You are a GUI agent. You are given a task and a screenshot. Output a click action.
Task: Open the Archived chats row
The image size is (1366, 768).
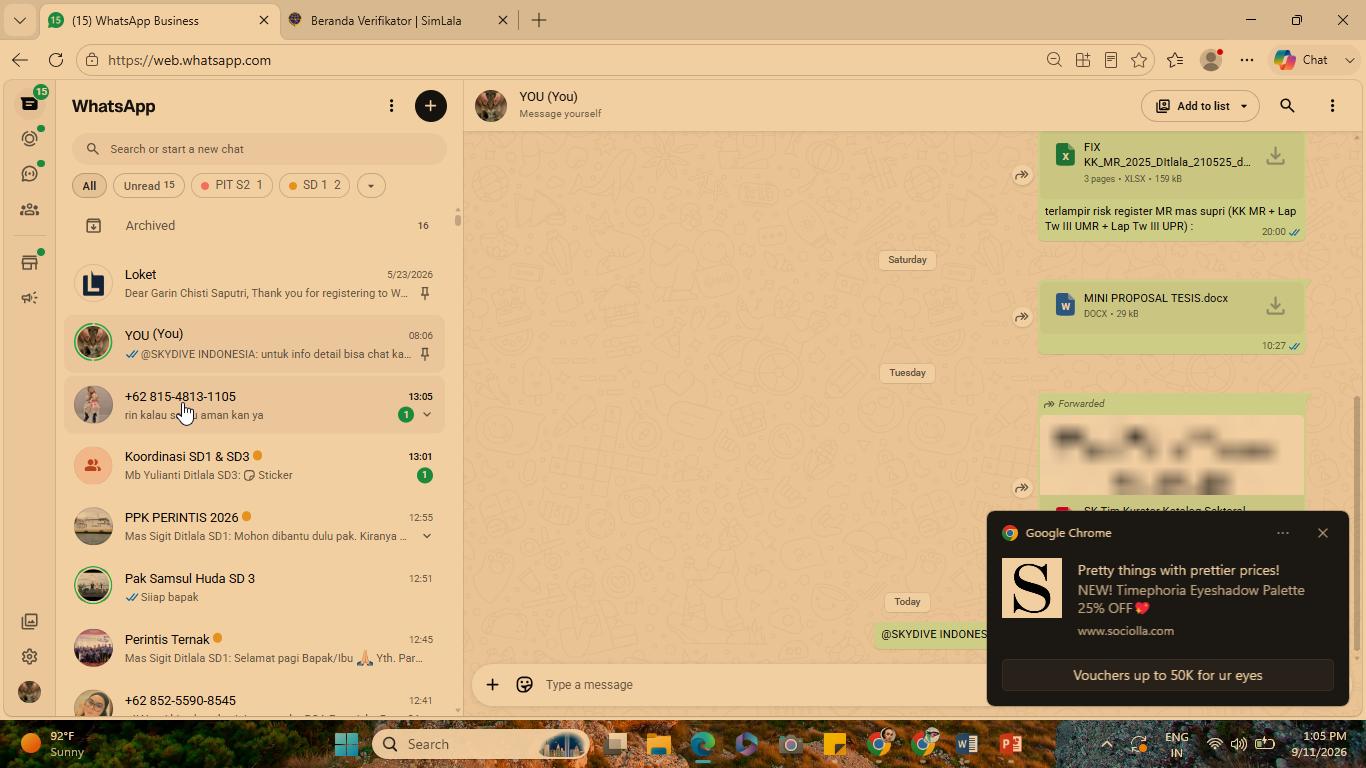click(x=255, y=226)
